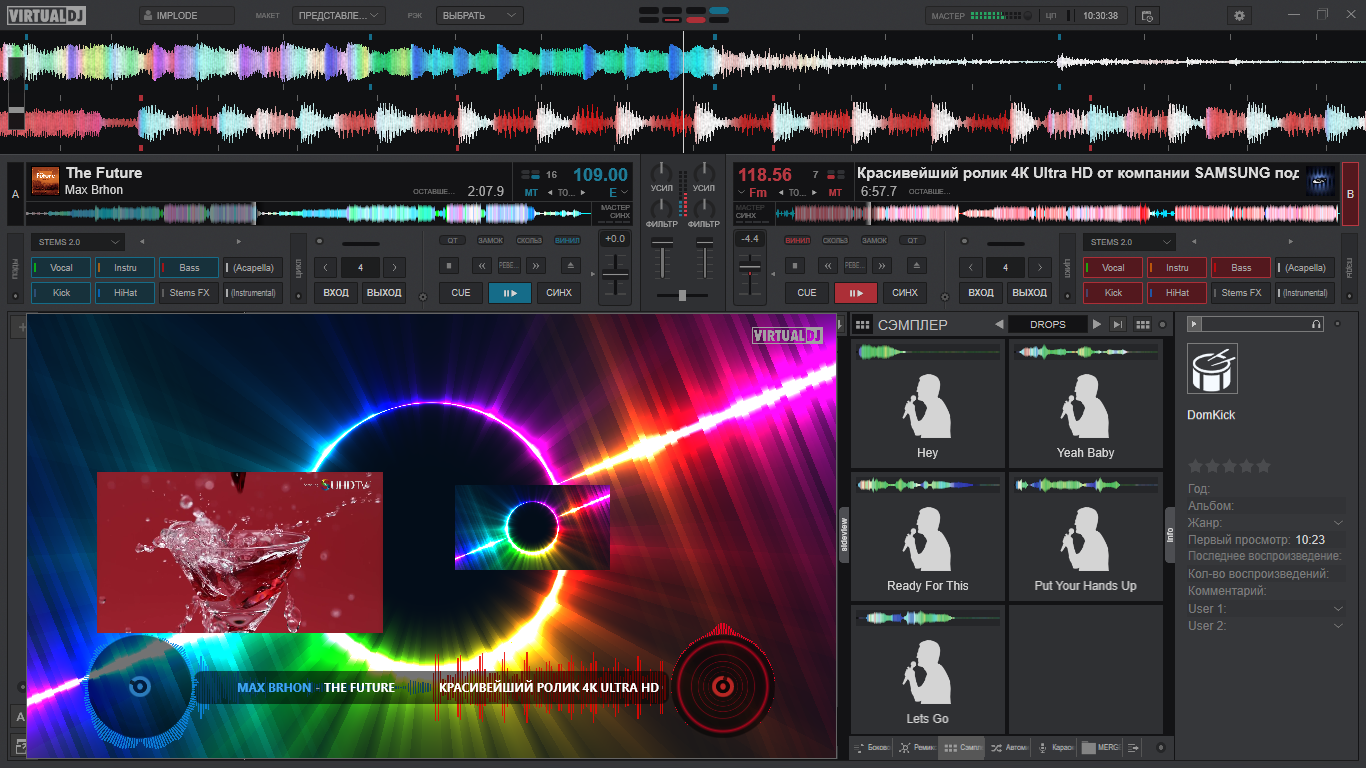Expand the STEMS 2.0 dropdown on deck B
This screenshot has width=1366, height=768.
click(1130, 241)
